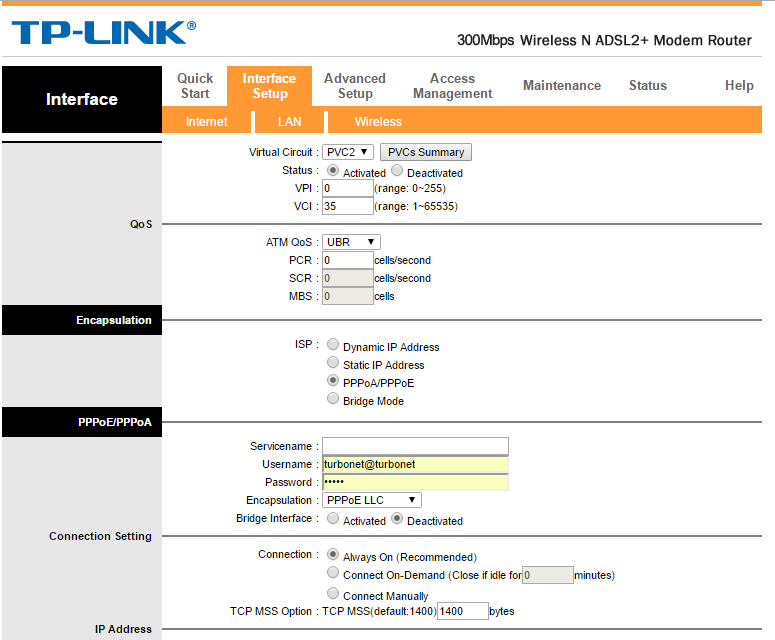Click the VCI input field
Viewport: 775px width, 640px height.
click(x=347, y=206)
